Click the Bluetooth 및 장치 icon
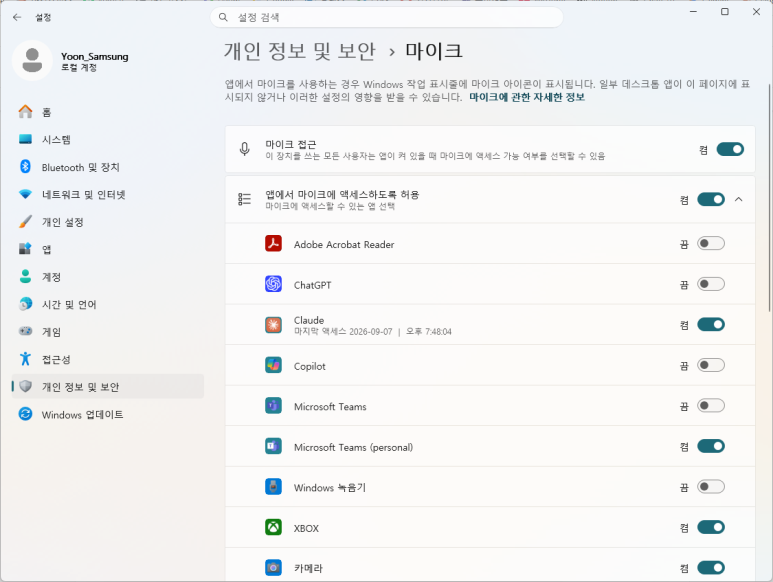Image resolution: width=773 pixels, height=582 pixels. [26, 167]
